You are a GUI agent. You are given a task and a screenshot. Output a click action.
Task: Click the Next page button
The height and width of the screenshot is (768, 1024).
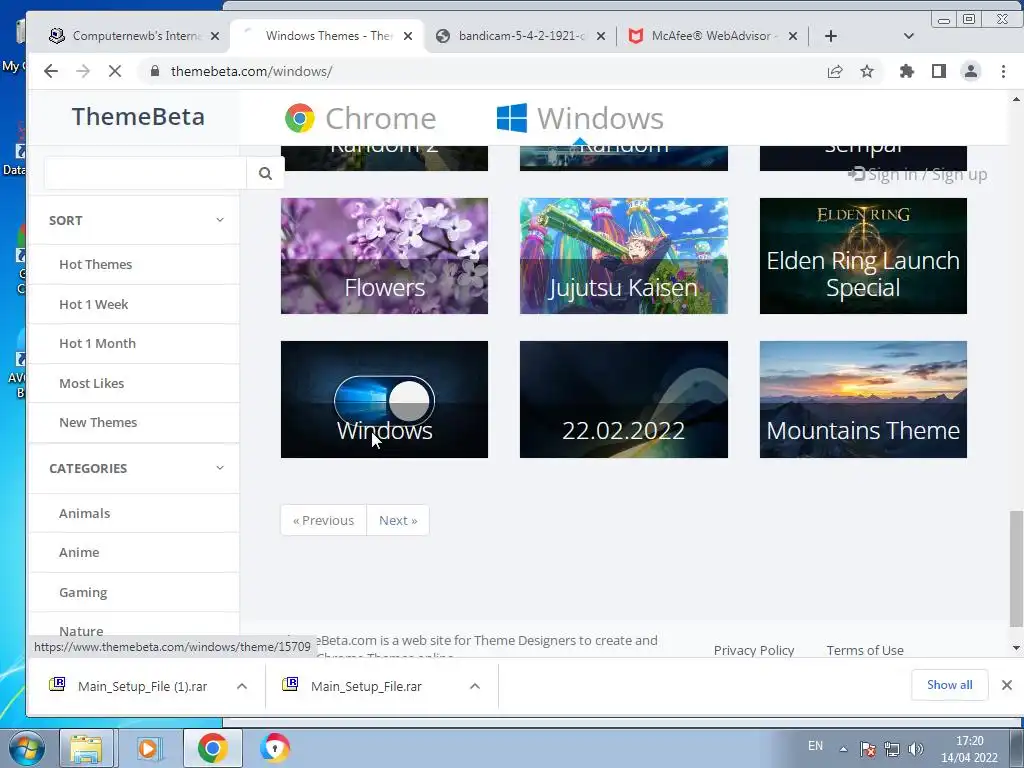click(x=398, y=520)
